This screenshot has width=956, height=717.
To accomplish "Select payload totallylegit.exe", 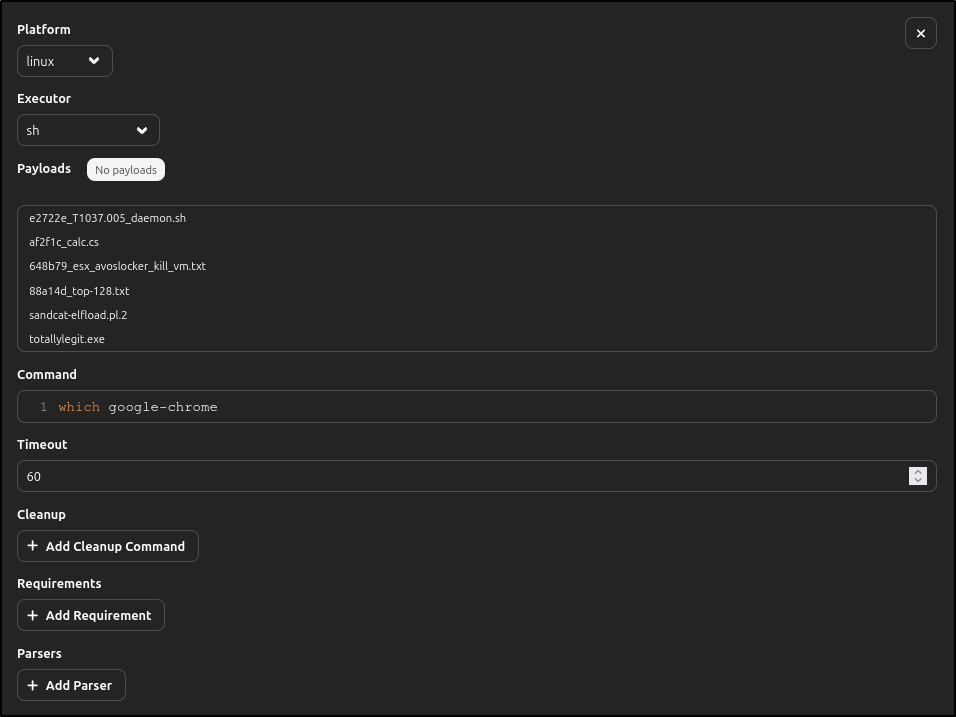I will pyautogui.click(x=66, y=339).
